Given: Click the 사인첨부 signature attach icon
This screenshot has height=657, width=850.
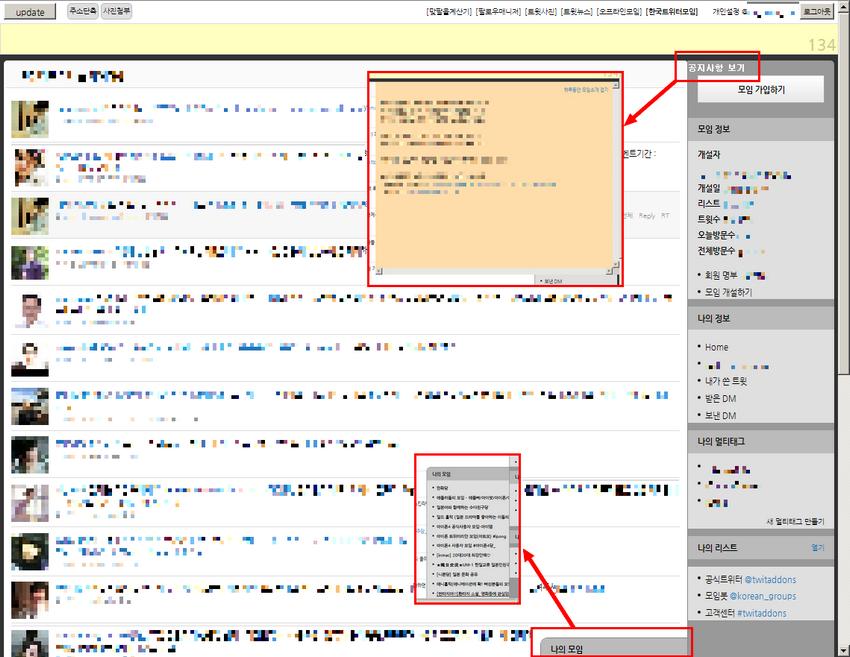Looking at the screenshot, I should (116, 9).
